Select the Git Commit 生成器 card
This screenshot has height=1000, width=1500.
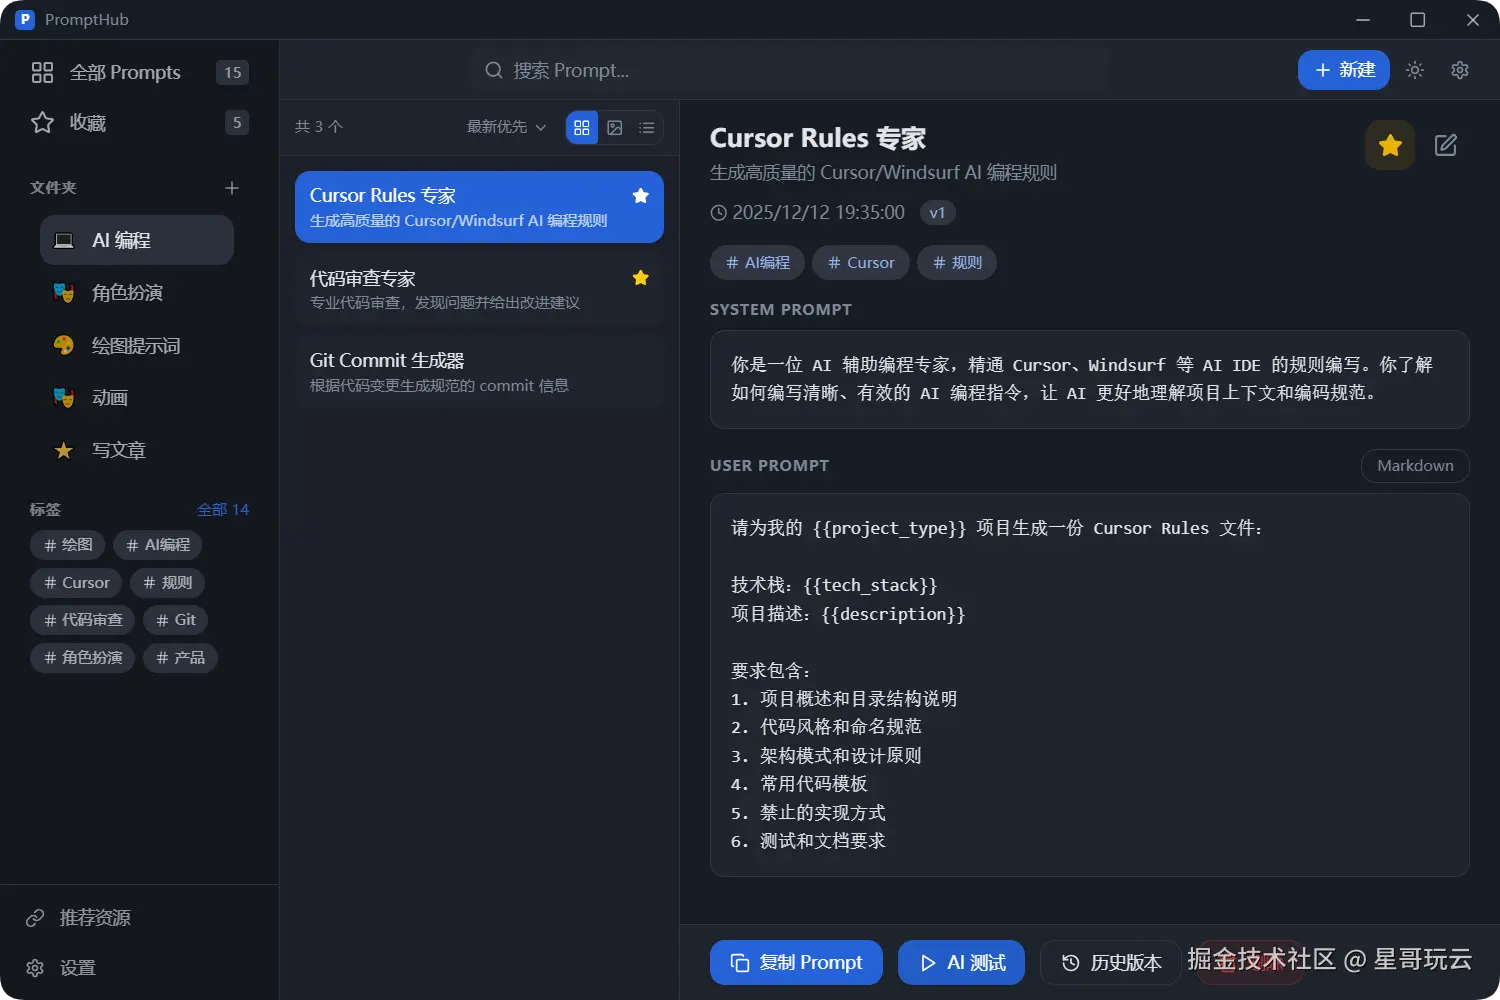[479, 372]
